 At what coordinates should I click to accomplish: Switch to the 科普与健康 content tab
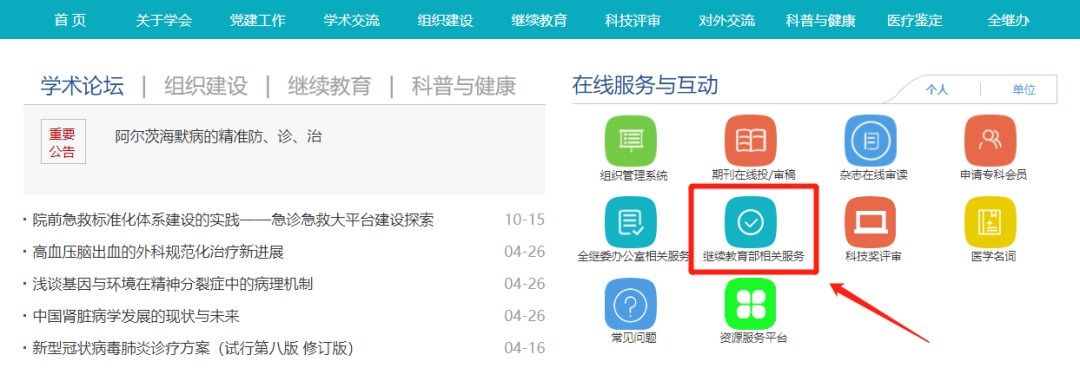(464, 86)
